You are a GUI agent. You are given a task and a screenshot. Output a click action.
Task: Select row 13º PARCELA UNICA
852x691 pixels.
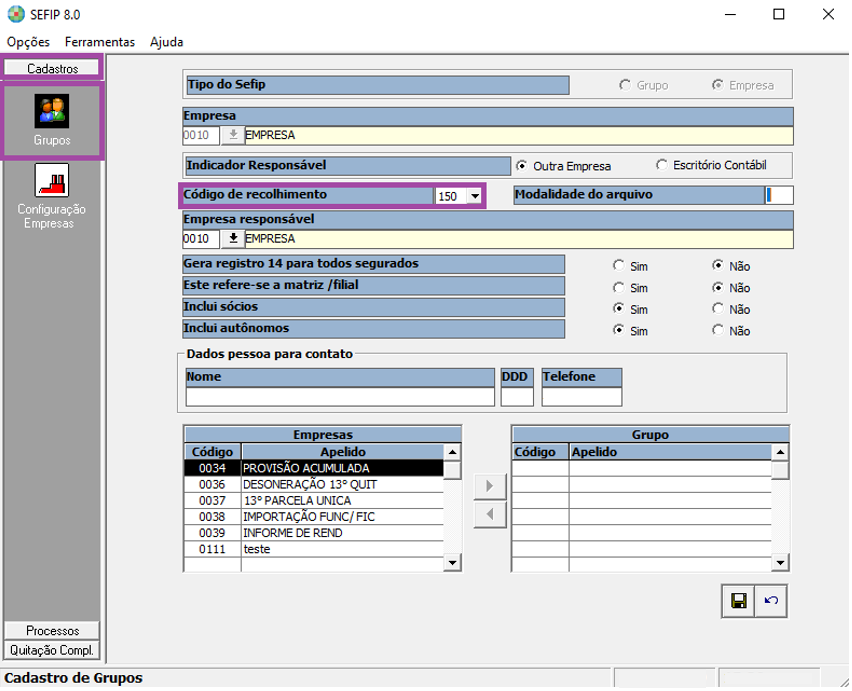(x=314, y=501)
